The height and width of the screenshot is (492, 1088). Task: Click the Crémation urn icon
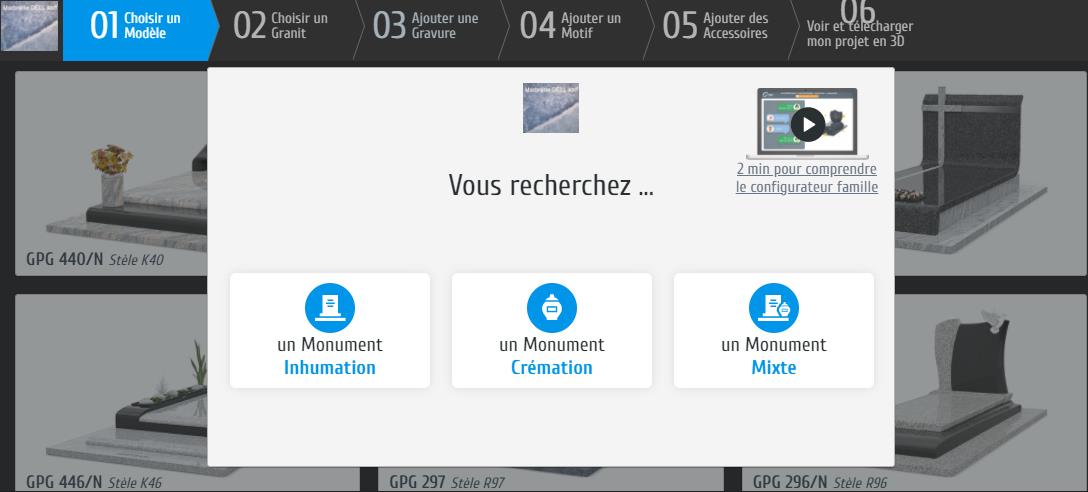(552, 308)
